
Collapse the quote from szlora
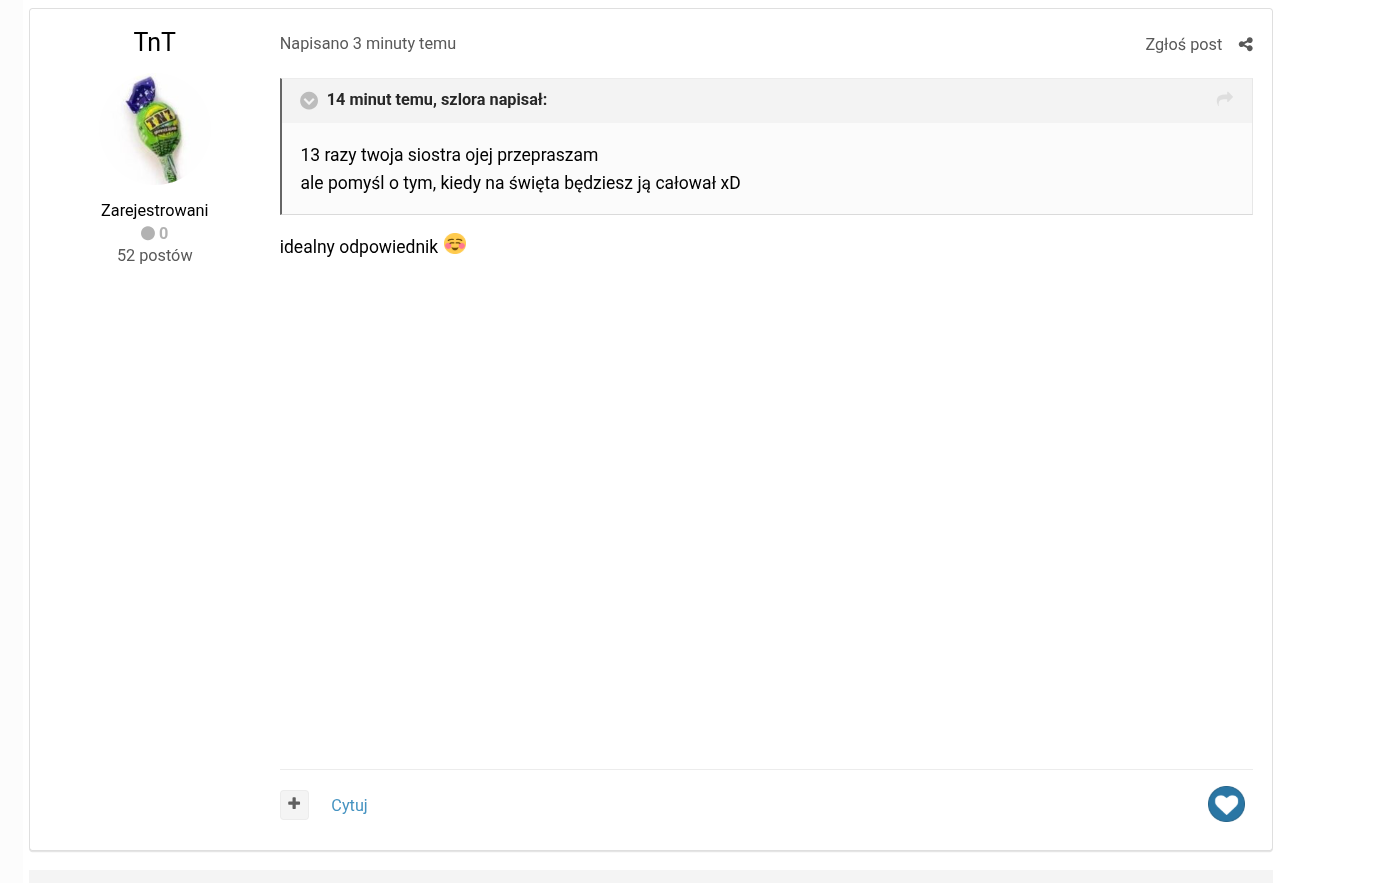(x=309, y=100)
